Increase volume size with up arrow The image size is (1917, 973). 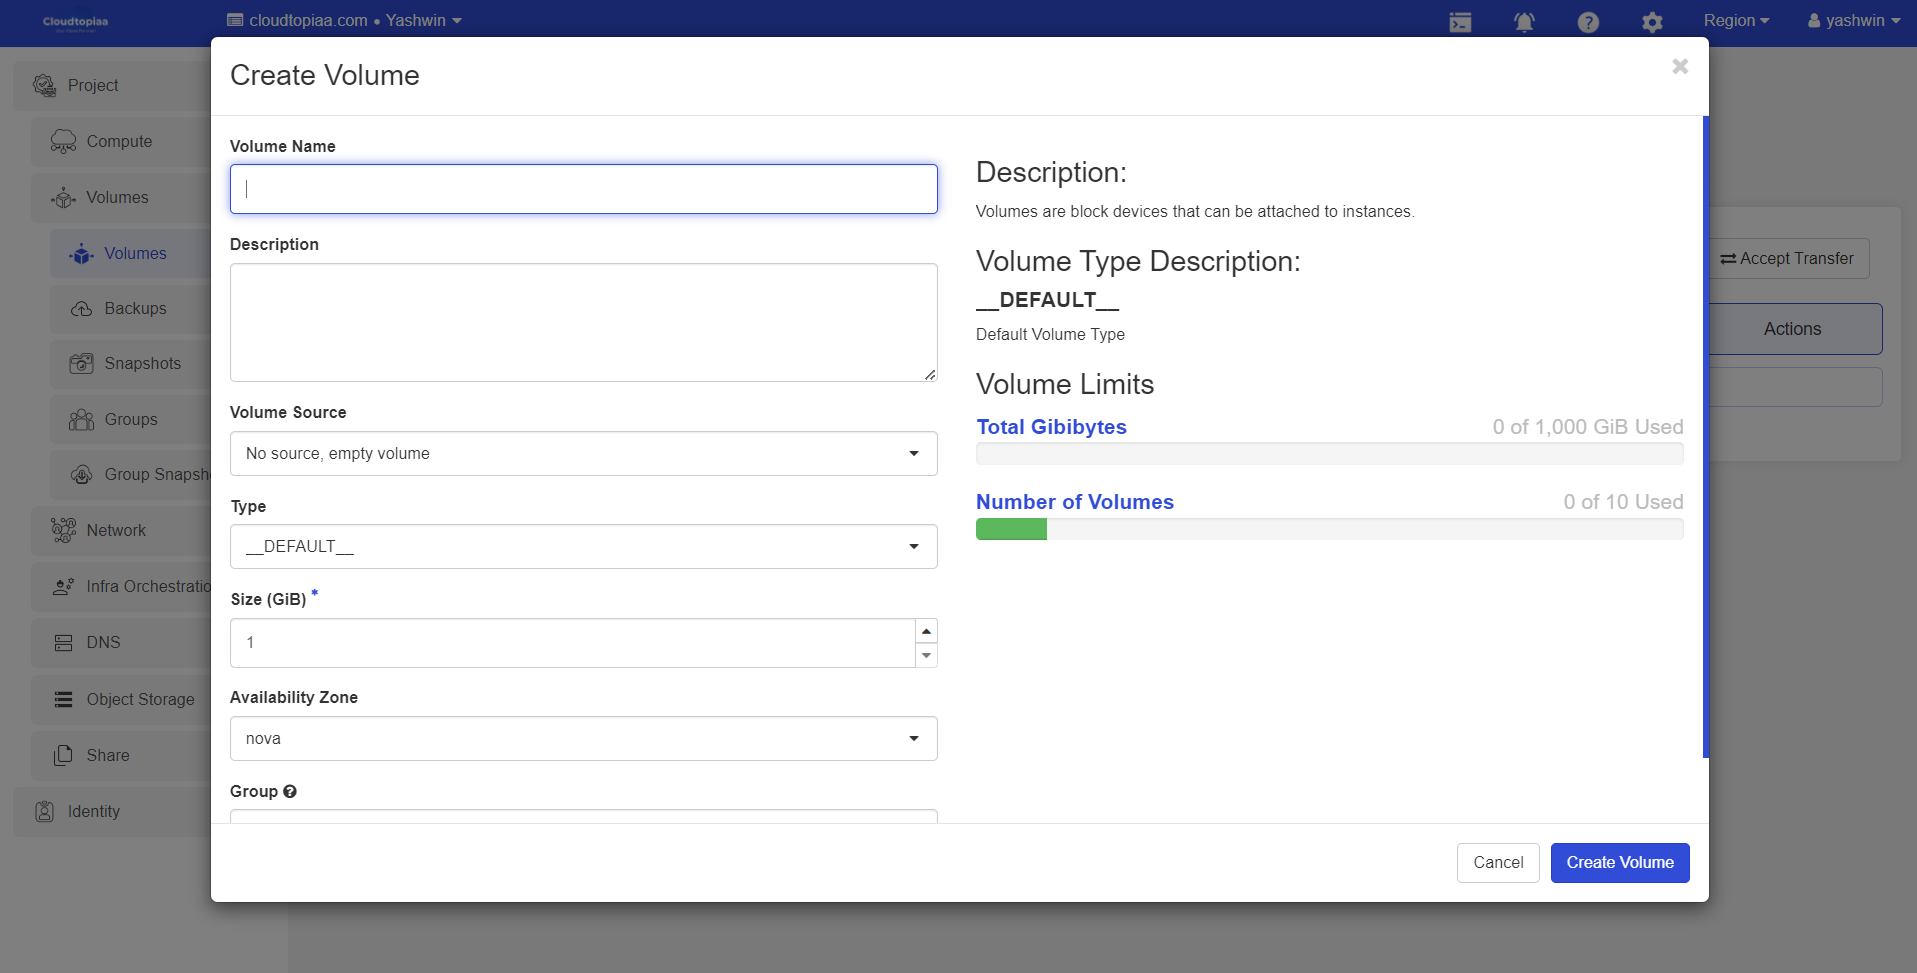tap(926, 631)
